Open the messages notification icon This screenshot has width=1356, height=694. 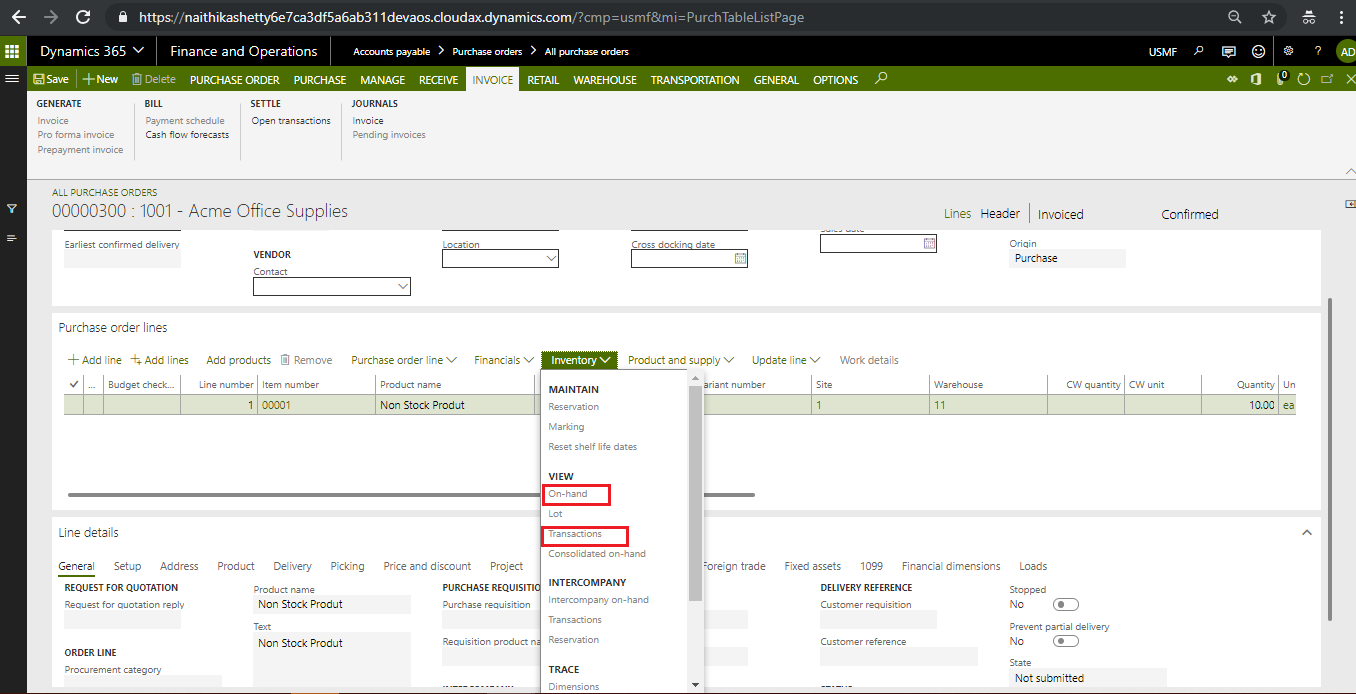point(1229,51)
